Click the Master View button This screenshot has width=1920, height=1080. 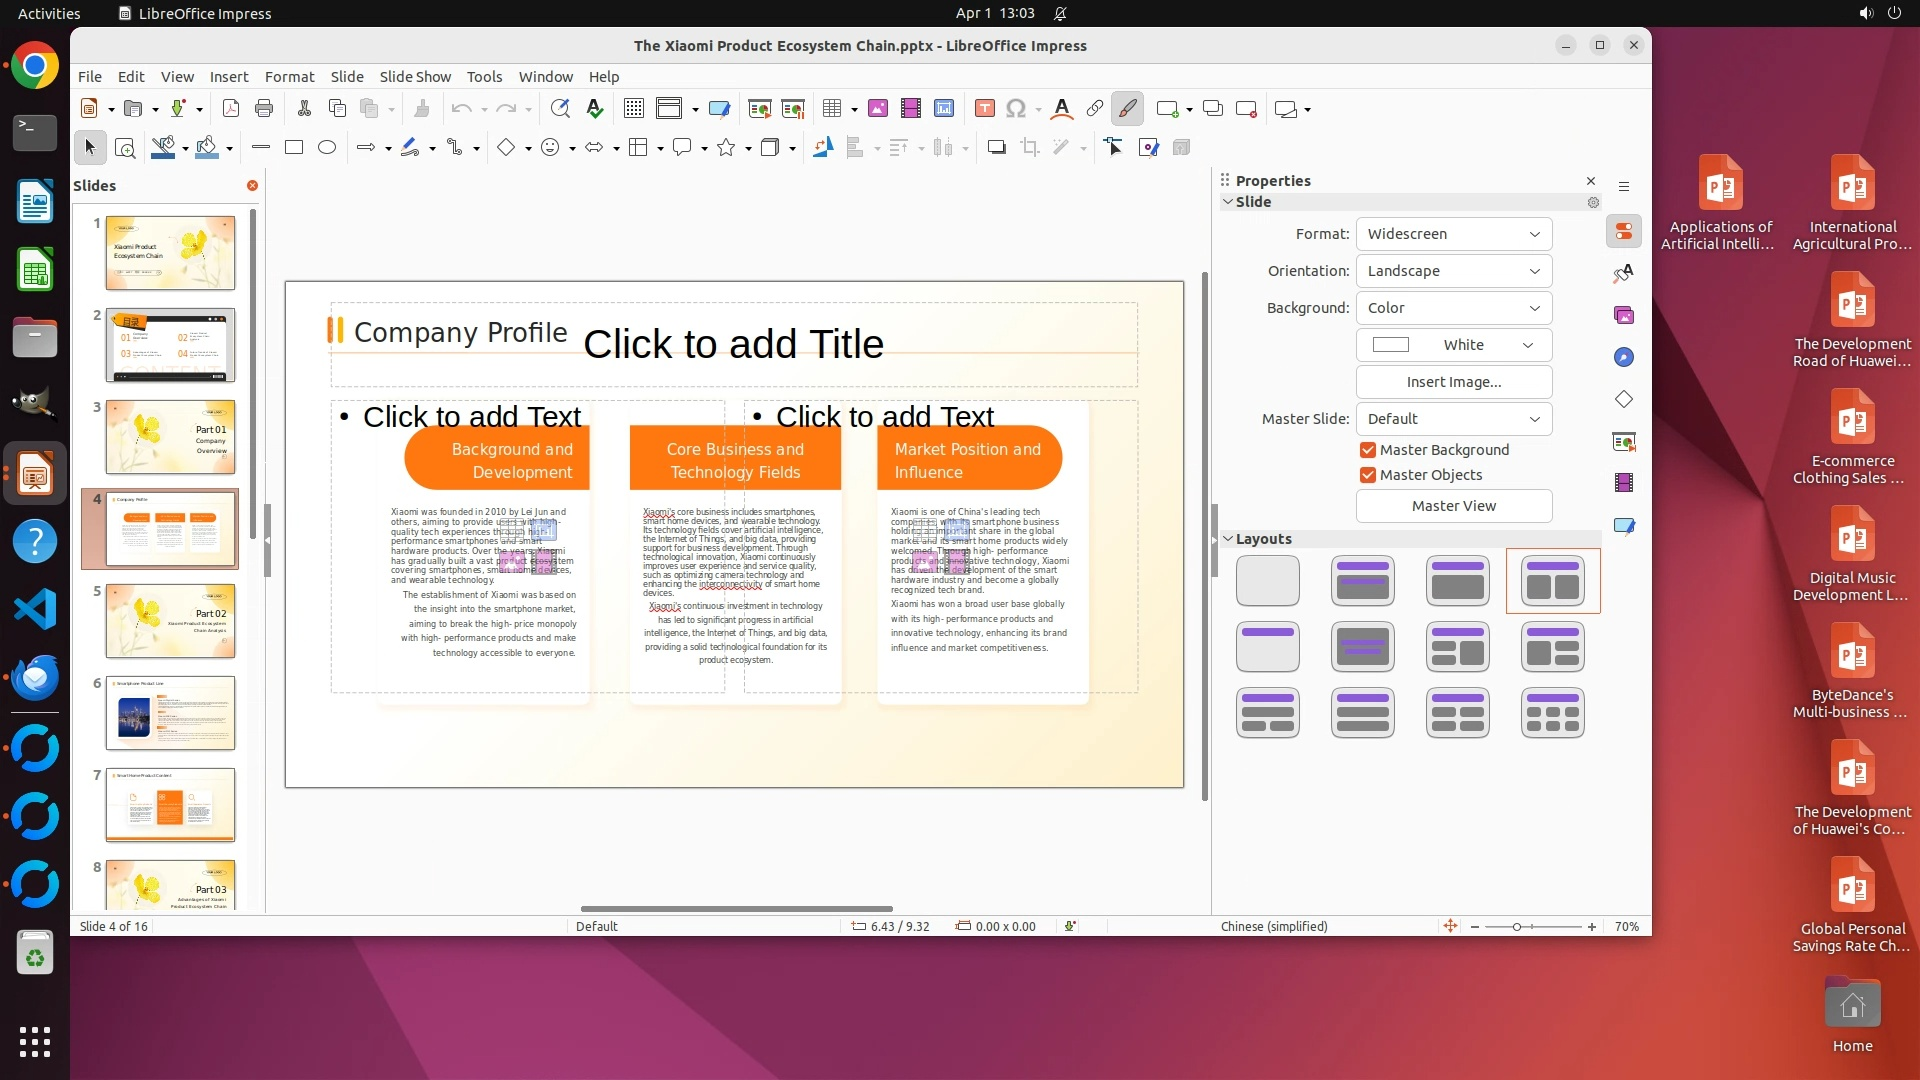coord(1453,506)
